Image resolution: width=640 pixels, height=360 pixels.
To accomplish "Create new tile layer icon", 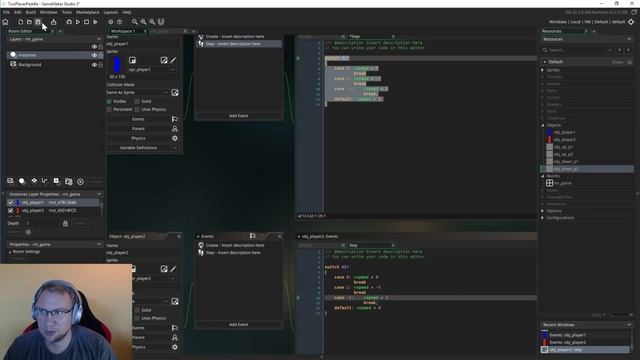I will pyautogui.click(x=34, y=181).
